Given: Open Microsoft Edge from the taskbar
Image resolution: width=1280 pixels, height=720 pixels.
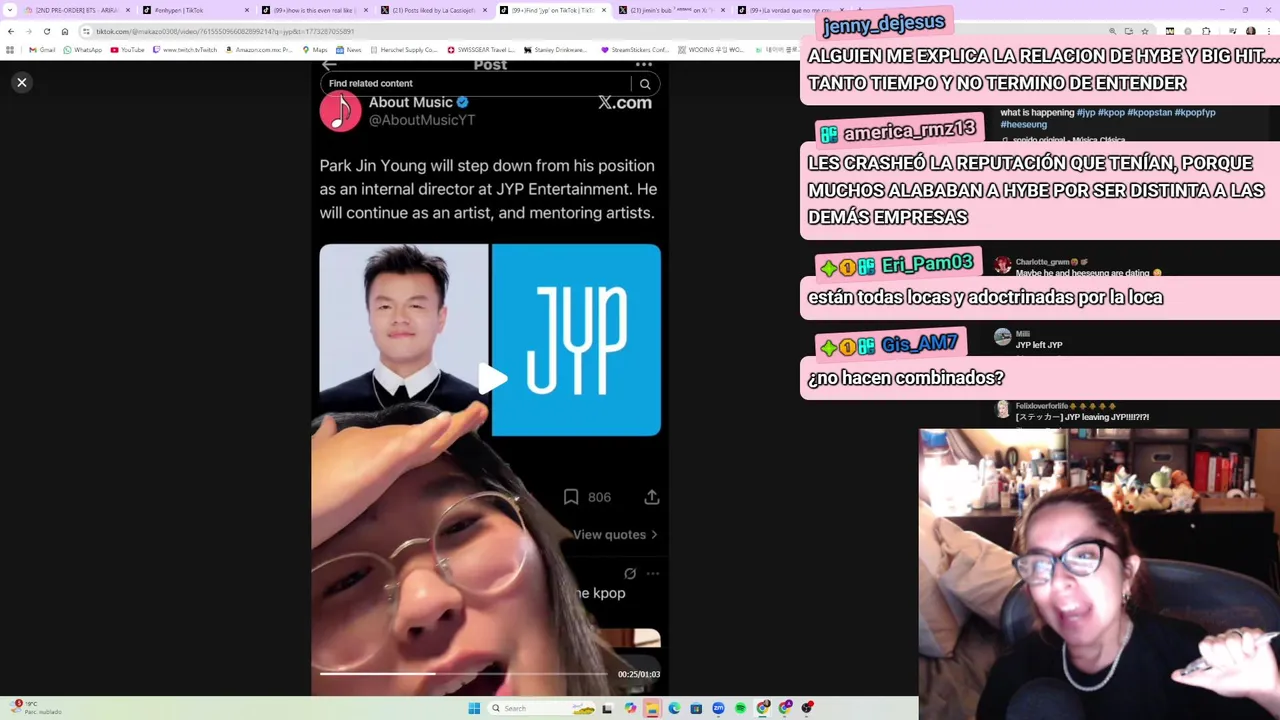Looking at the screenshot, I should [674, 708].
